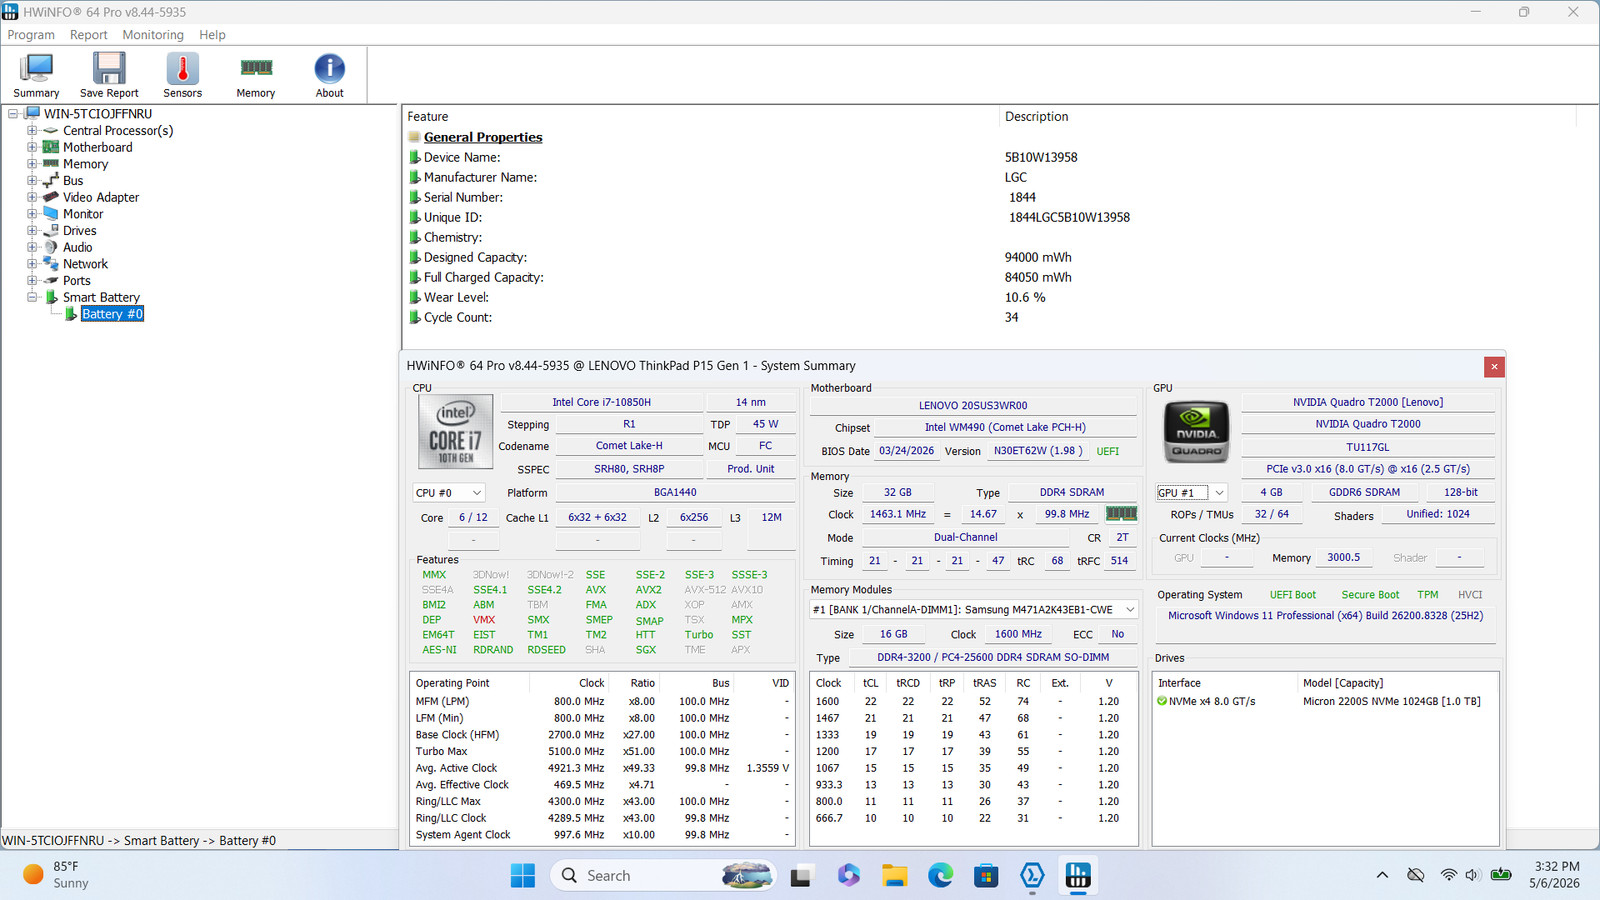1600x900 pixels.
Task: Click the taskbar Search box
Action: coord(662,876)
